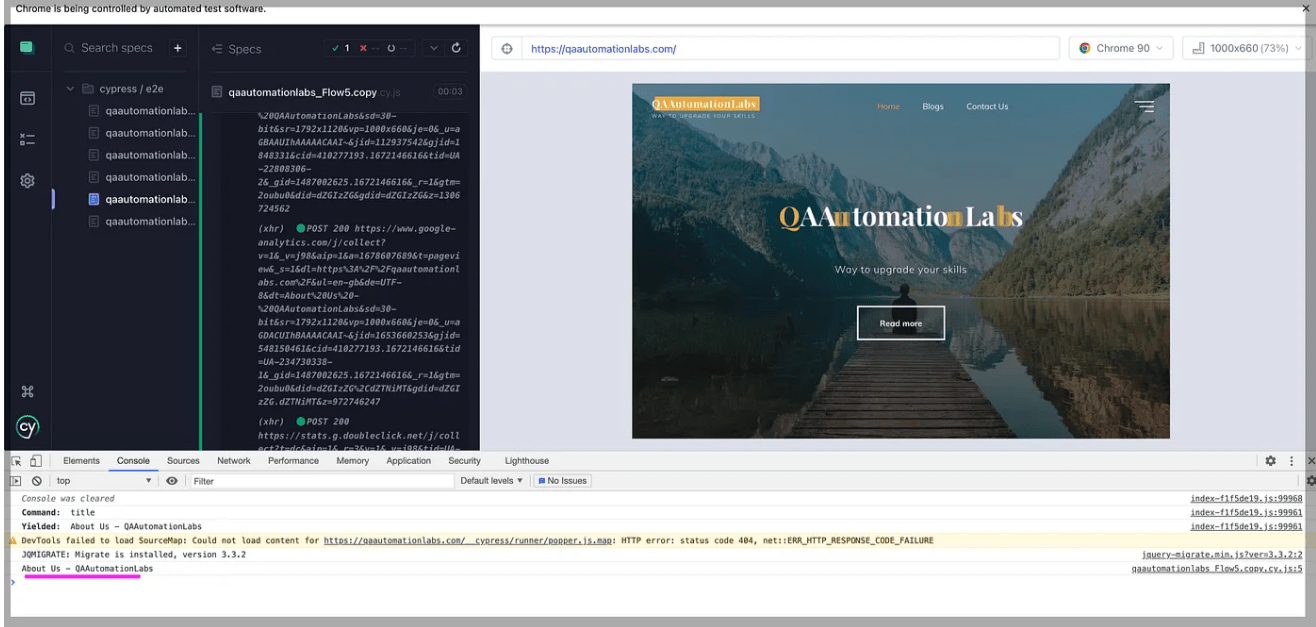The height and width of the screenshot is (627, 1316).
Task: Collapse the Specs list toggle icon
Action: pyautogui.click(x=216, y=48)
